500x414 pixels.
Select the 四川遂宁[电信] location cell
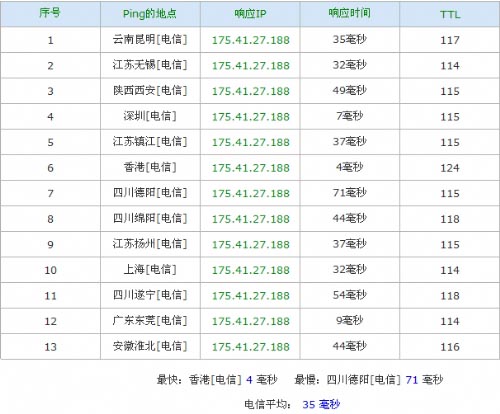coord(150,295)
